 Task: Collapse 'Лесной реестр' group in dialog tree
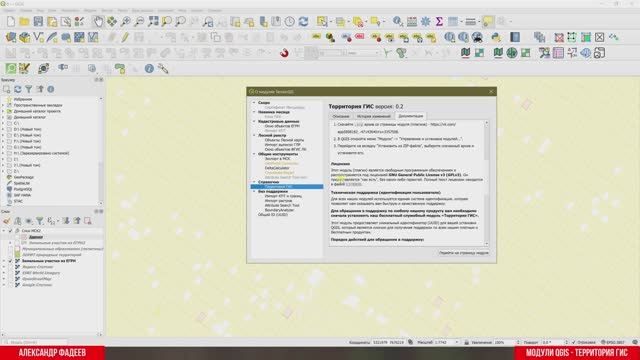pyautogui.click(x=254, y=135)
